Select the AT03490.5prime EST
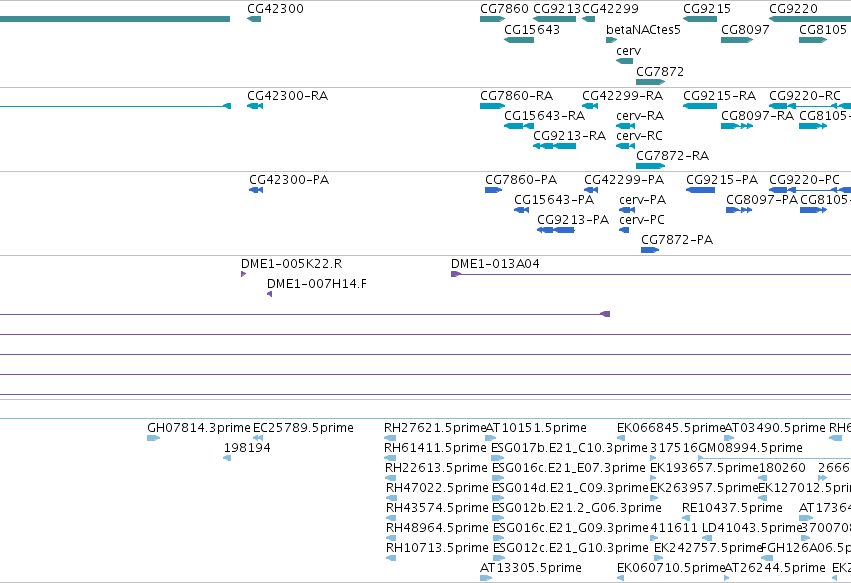 pos(729,438)
